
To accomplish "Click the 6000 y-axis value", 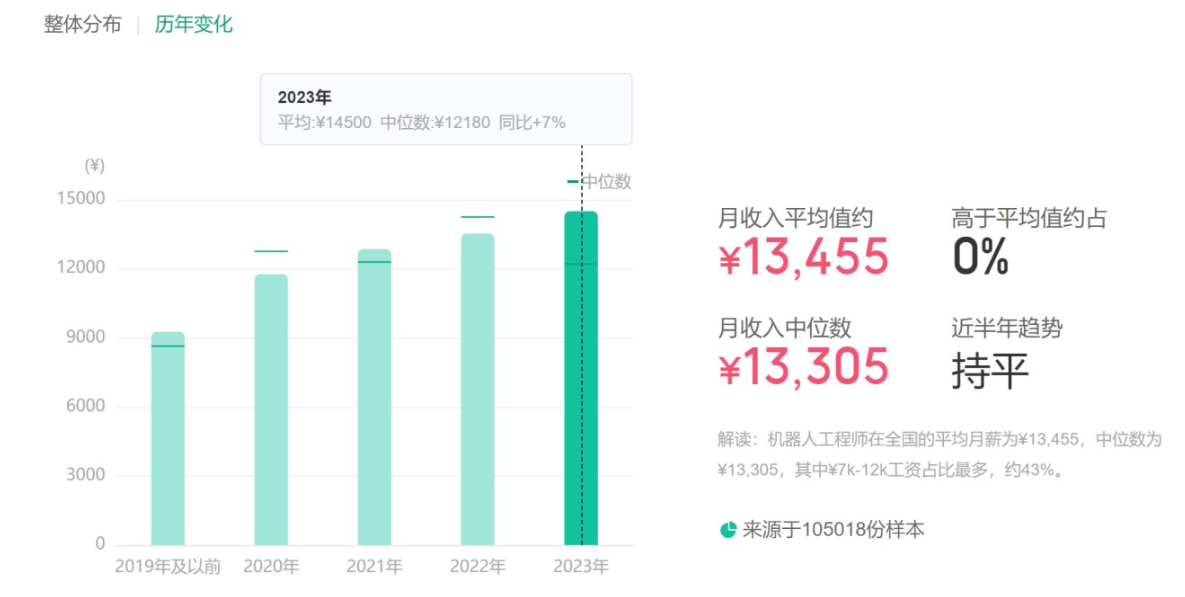I will tap(85, 406).
